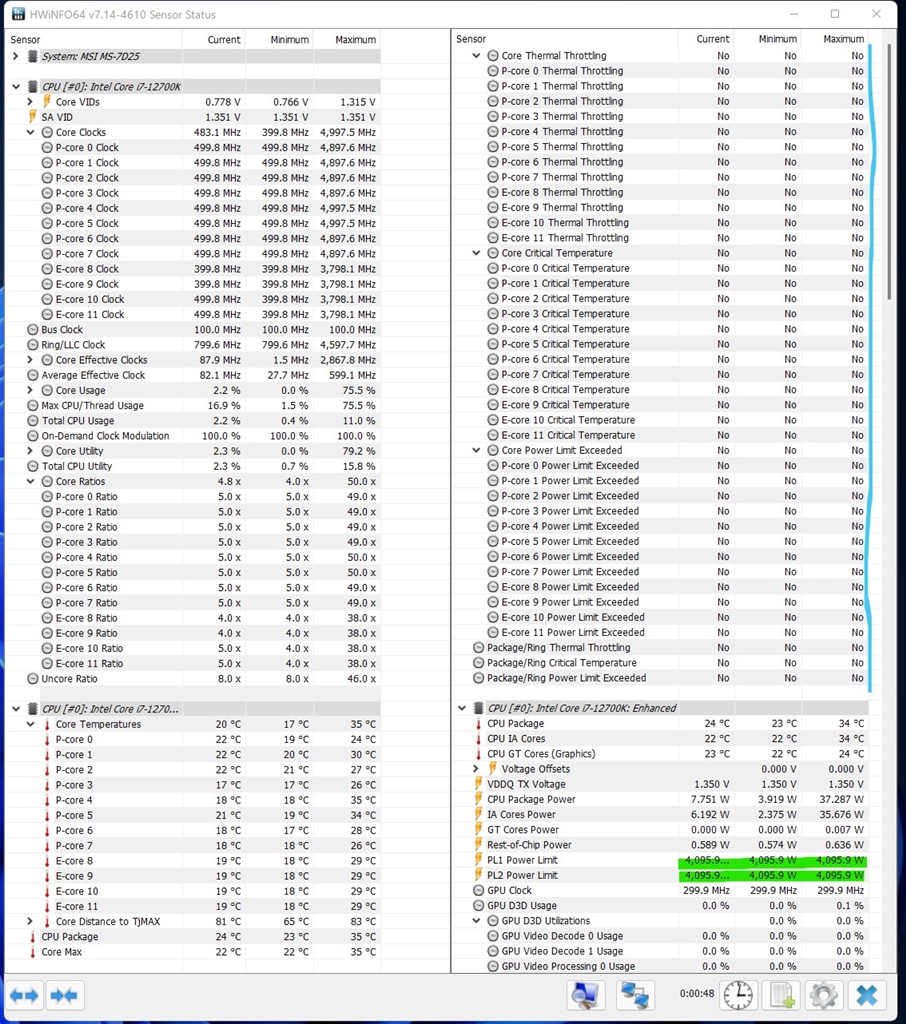Select the Max CPU/Thread Usage row
906x1024 pixels.
(193, 406)
